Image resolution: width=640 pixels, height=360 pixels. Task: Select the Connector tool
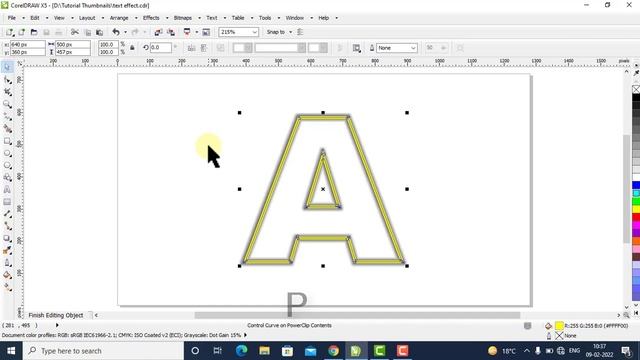[7, 226]
